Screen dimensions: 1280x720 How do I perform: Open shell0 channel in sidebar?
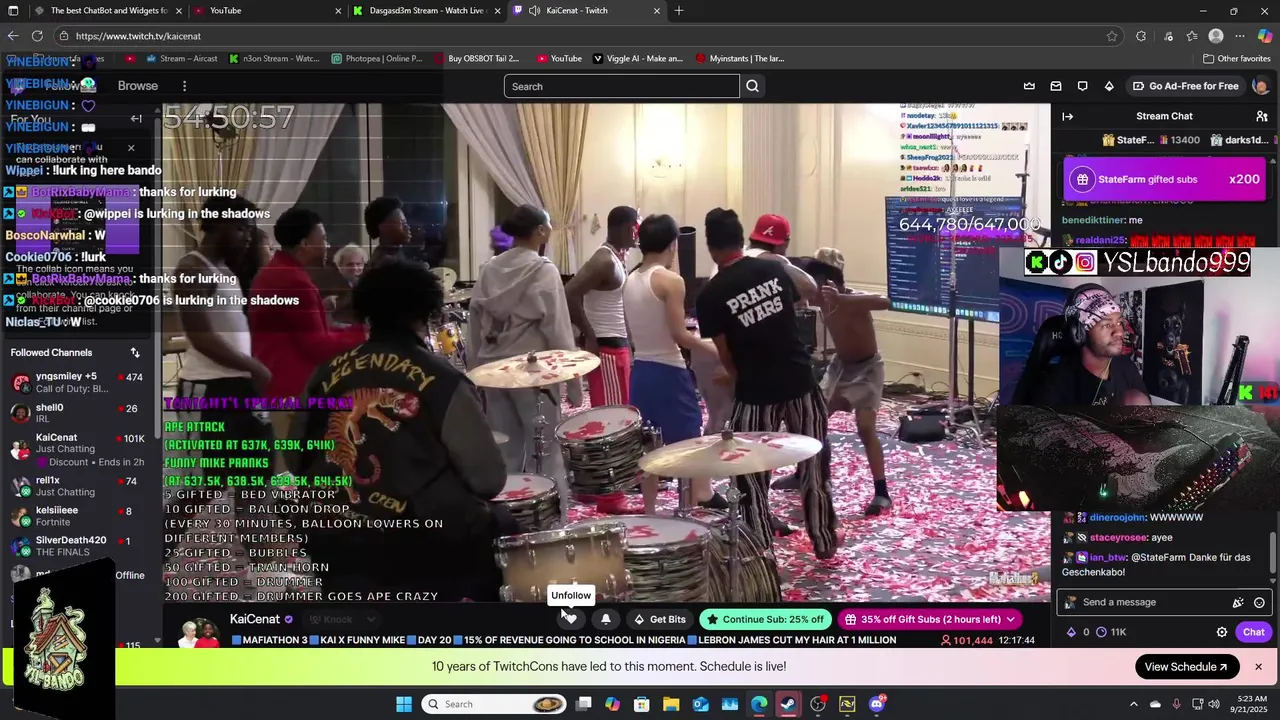[x=77, y=413]
